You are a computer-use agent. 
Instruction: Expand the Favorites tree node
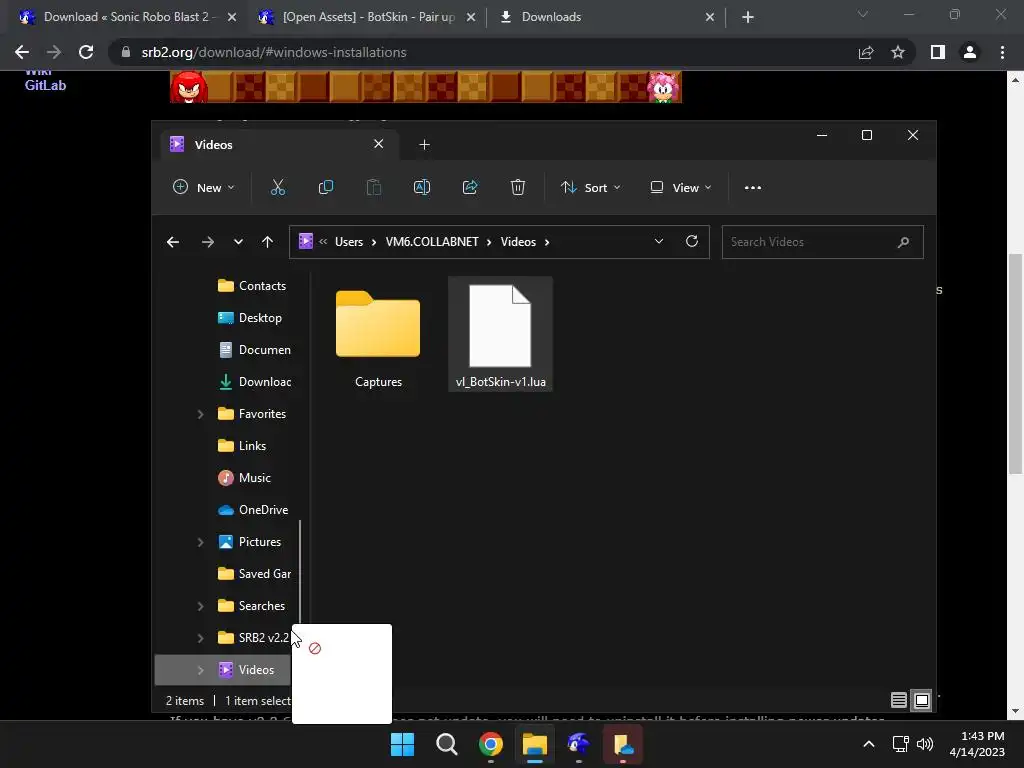point(200,414)
